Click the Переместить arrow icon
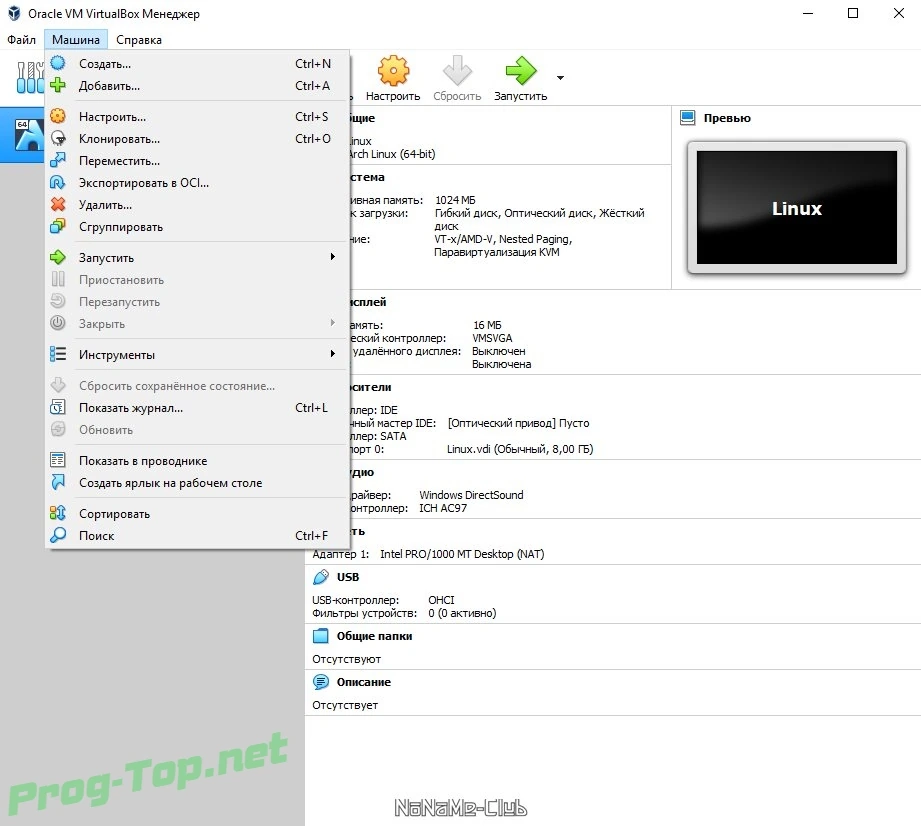Image resolution: width=921 pixels, height=826 pixels. pos(58,160)
